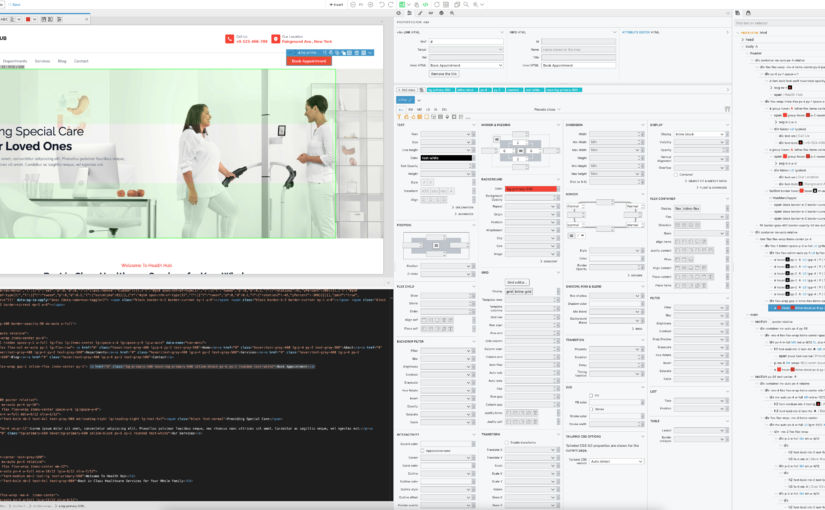Click the Name input field in the Info section
Screen dimensions: 825x510
point(578,49)
